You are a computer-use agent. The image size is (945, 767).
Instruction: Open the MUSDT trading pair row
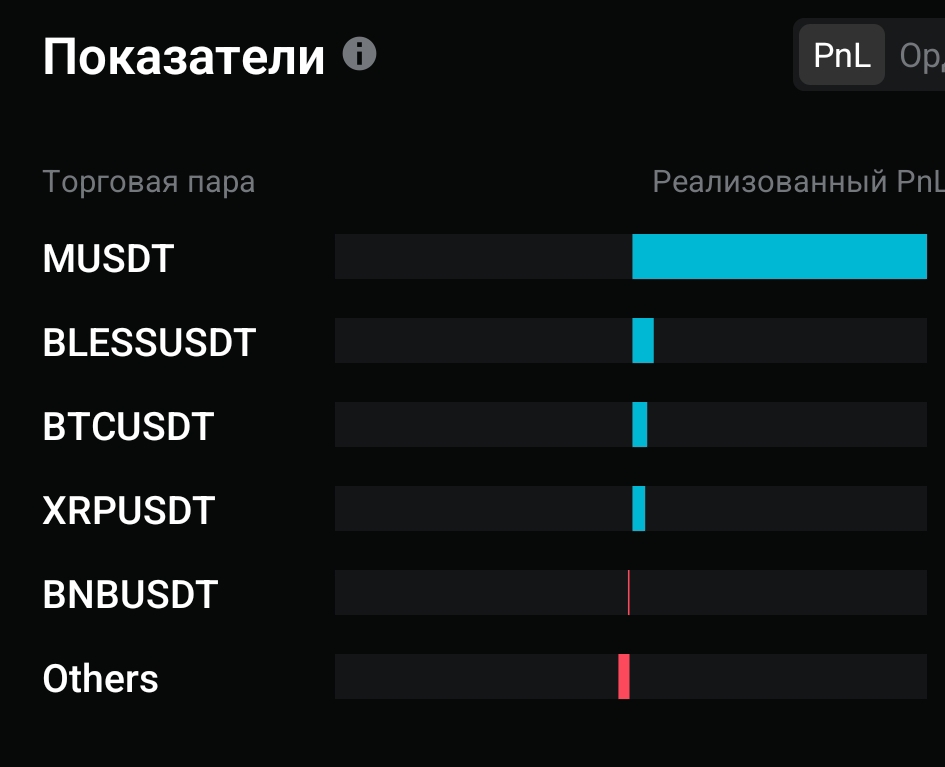[x=108, y=259]
